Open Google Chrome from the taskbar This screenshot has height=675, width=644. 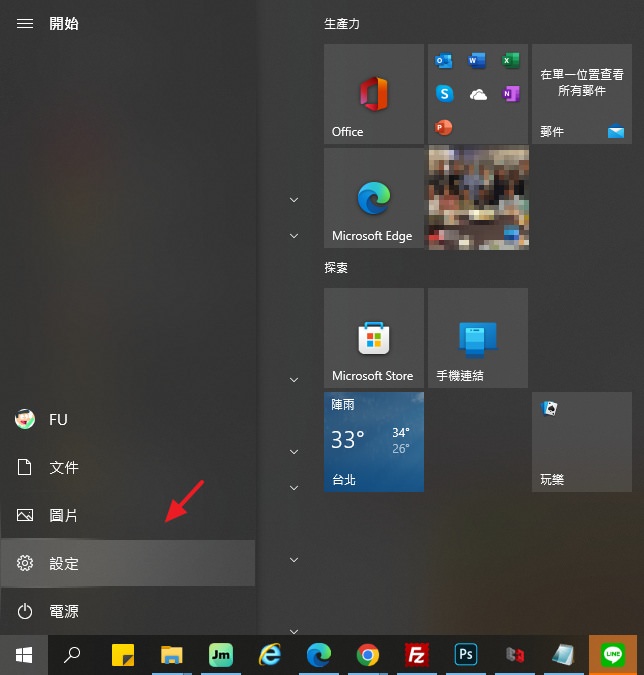pyautogui.click(x=368, y=655)
